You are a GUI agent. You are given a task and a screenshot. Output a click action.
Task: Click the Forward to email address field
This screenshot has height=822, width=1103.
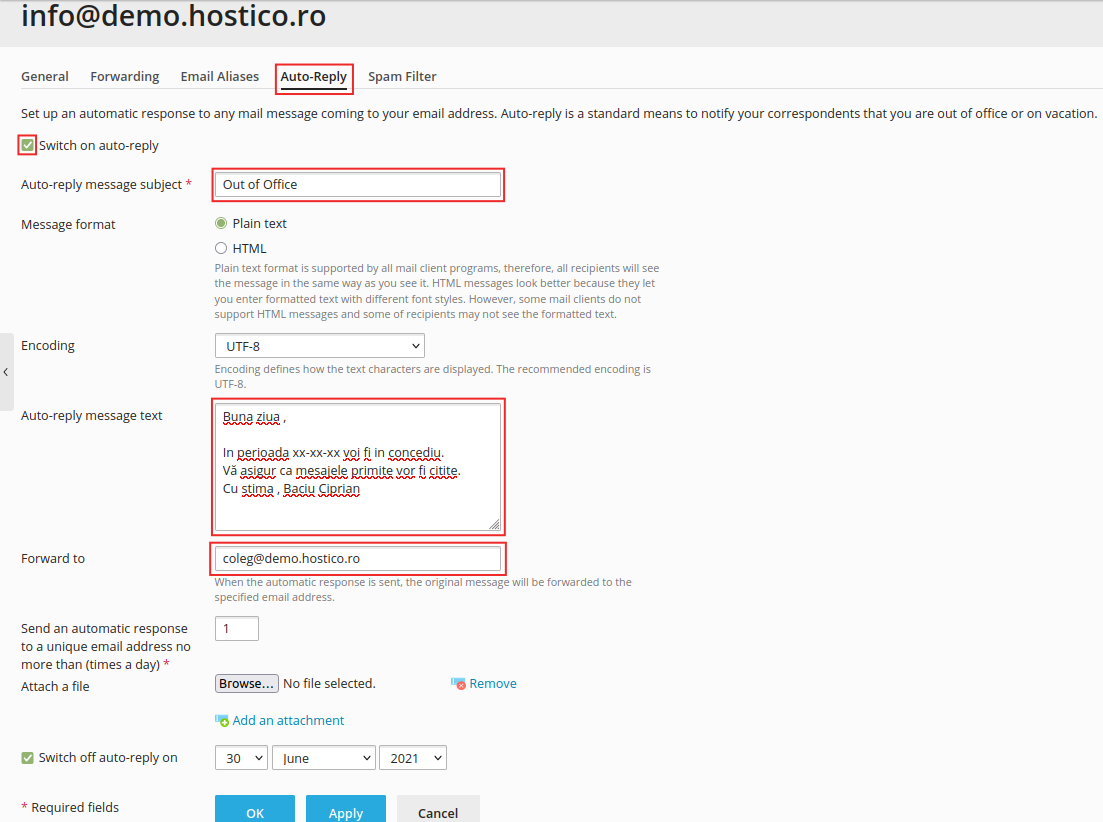(358, 559)
